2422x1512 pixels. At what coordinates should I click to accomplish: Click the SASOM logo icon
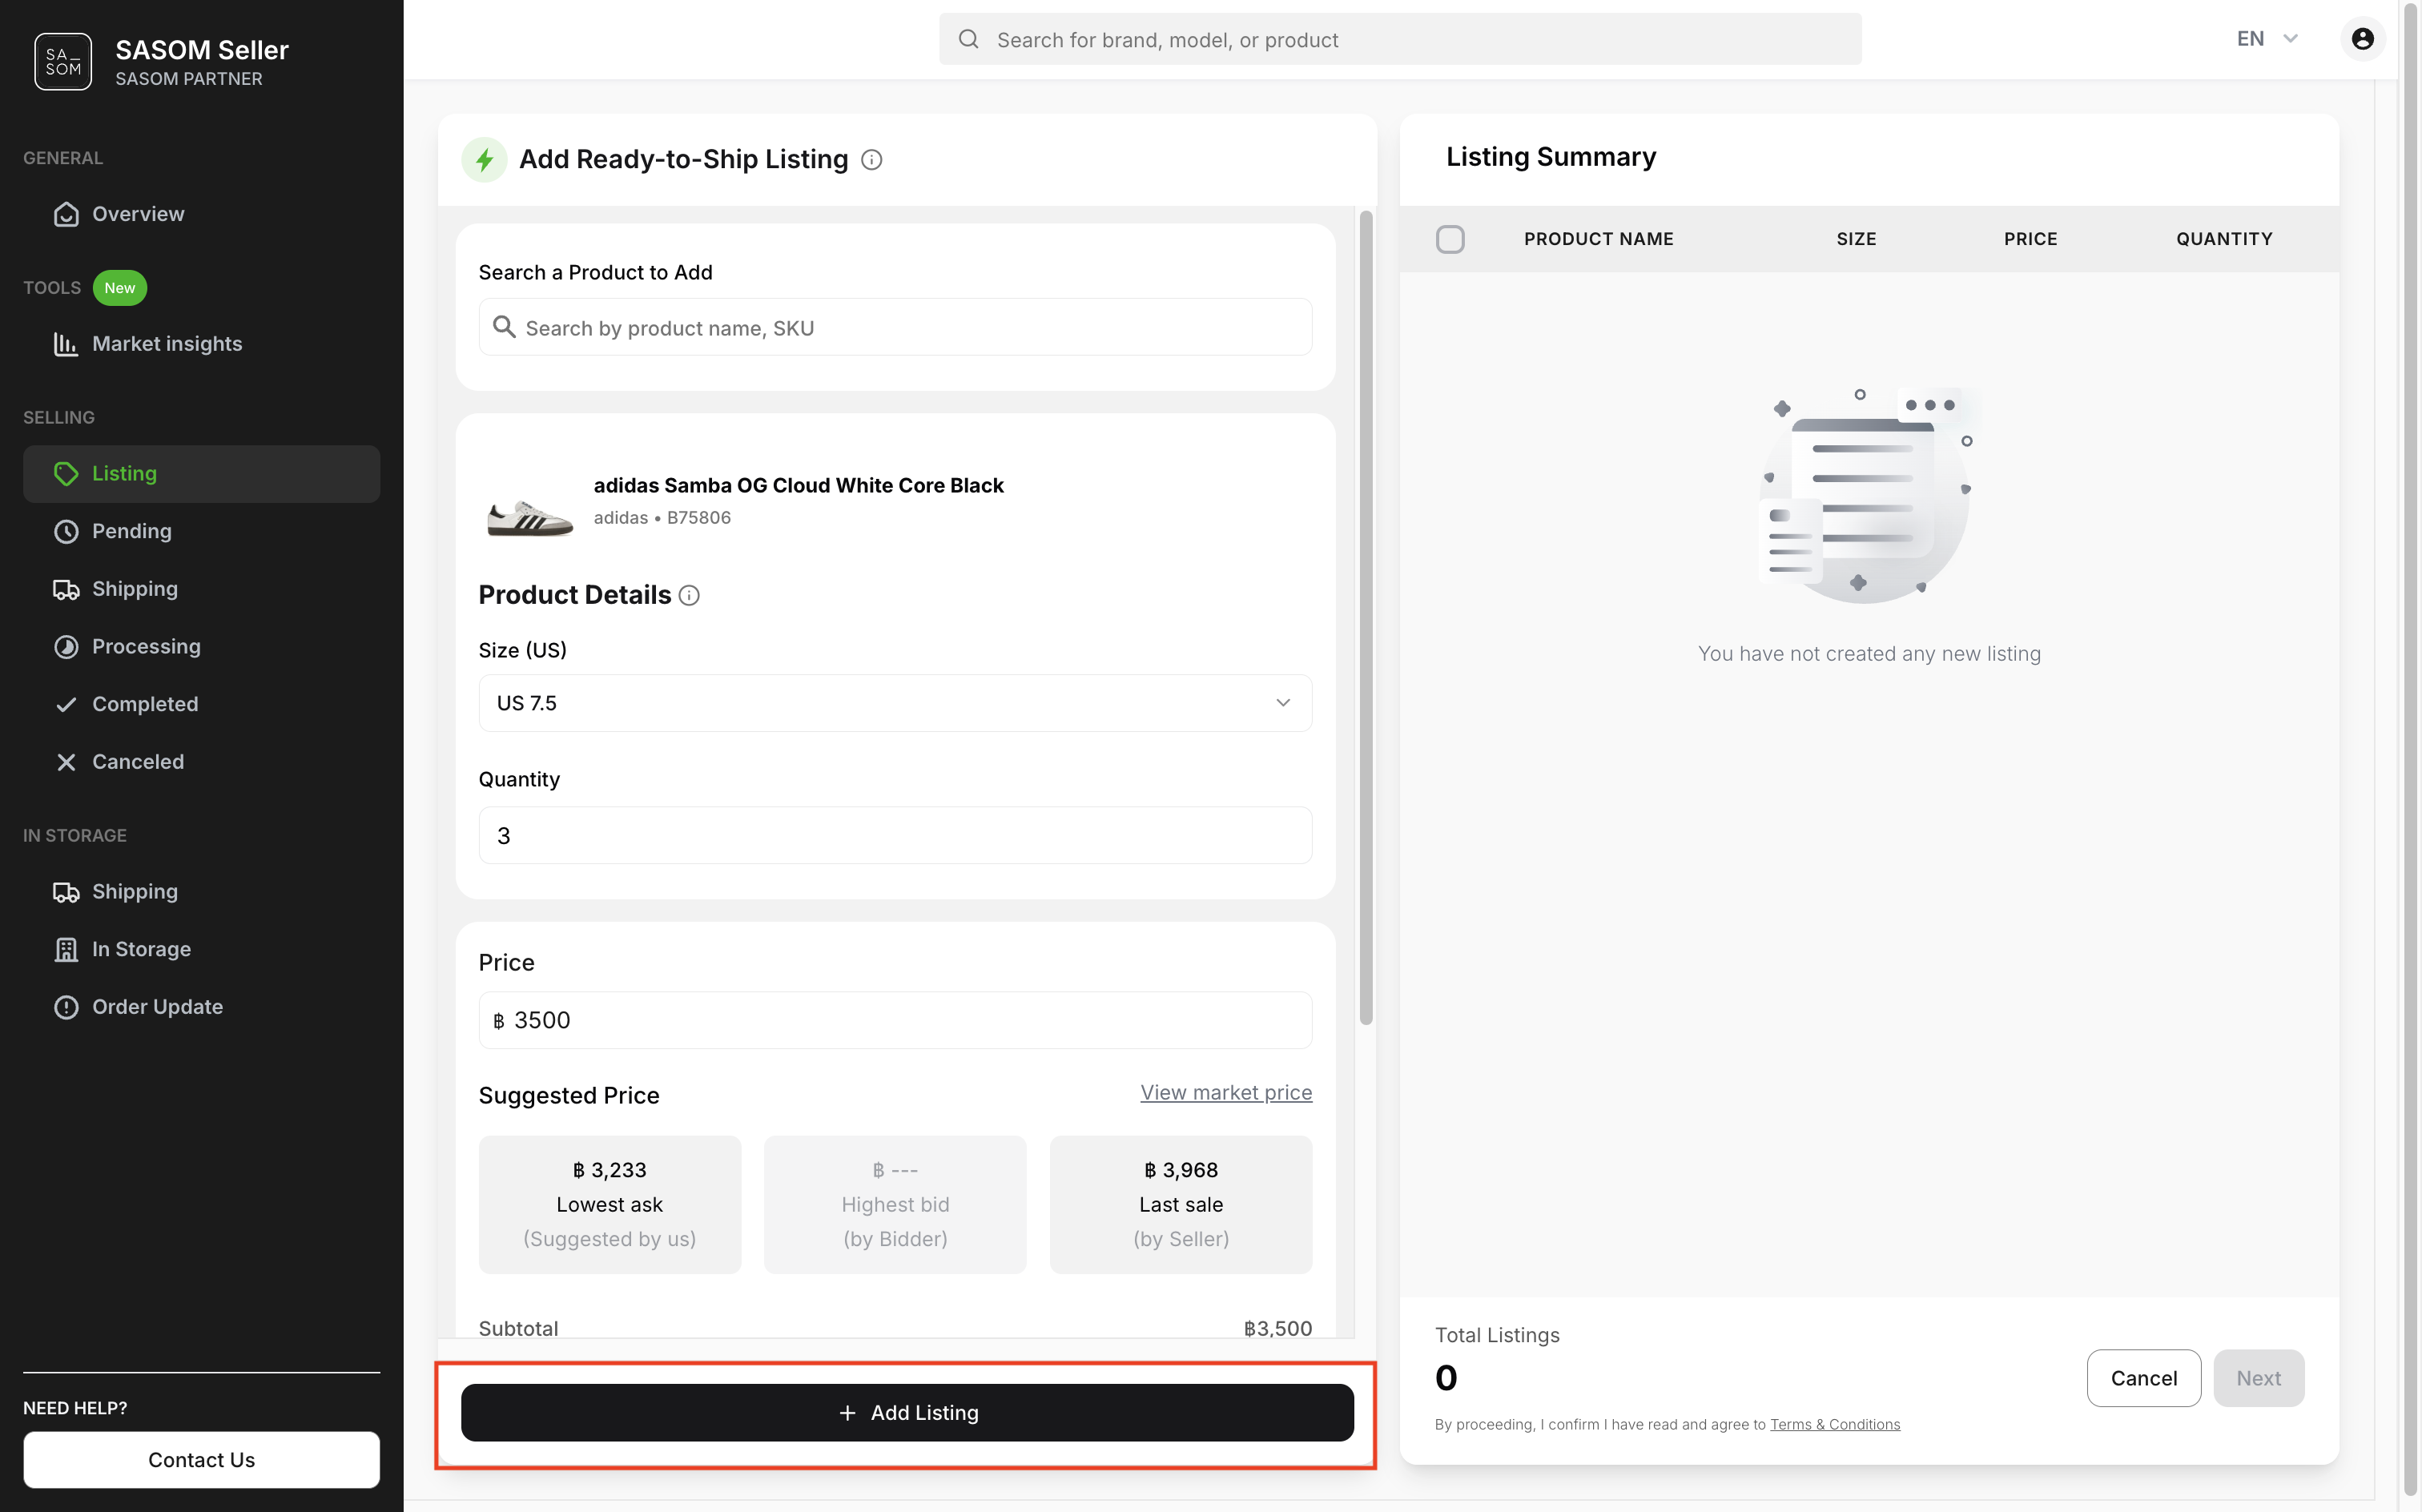63,62
